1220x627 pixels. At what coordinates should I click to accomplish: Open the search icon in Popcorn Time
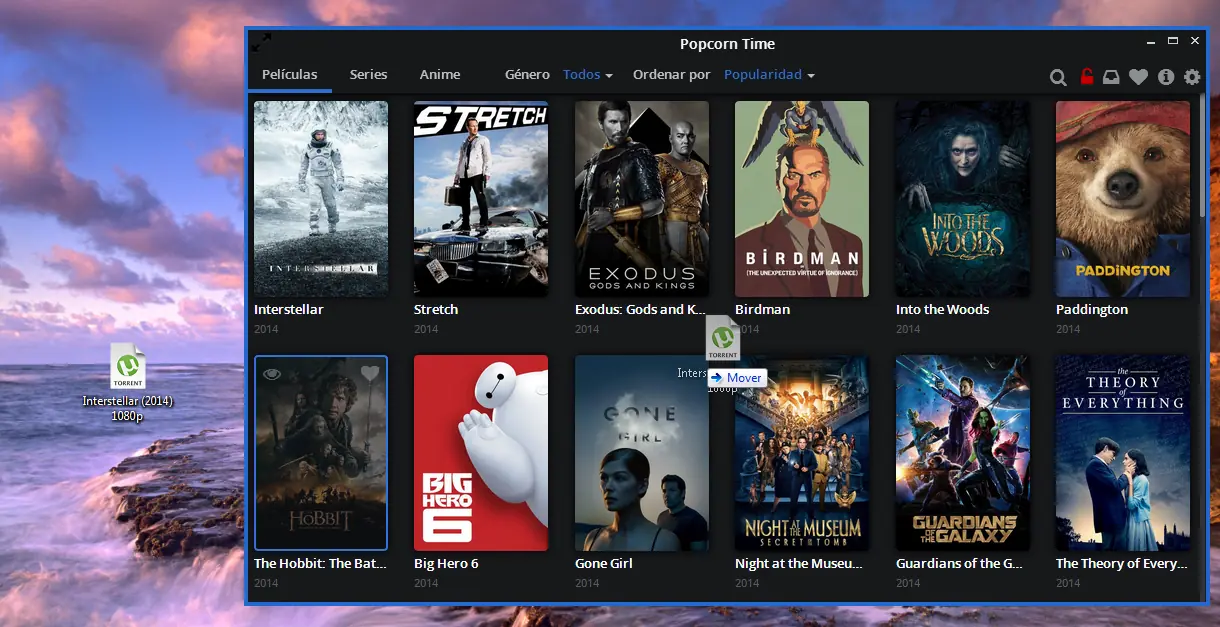(1058, 77)
